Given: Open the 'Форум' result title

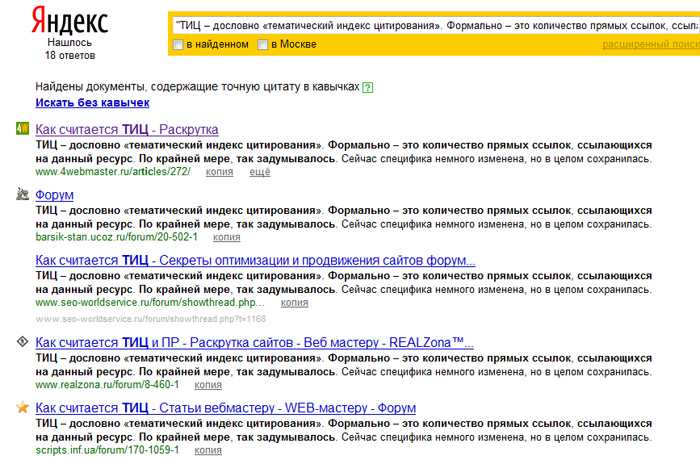Looking at the screenshot, I should click(54, 195).
